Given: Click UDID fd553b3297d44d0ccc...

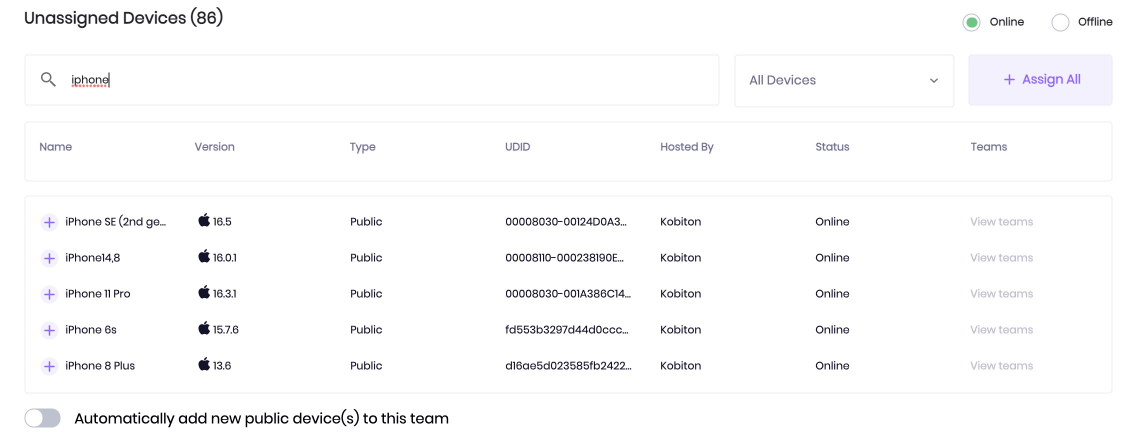Looking at the screenshot, I should 567,330.
